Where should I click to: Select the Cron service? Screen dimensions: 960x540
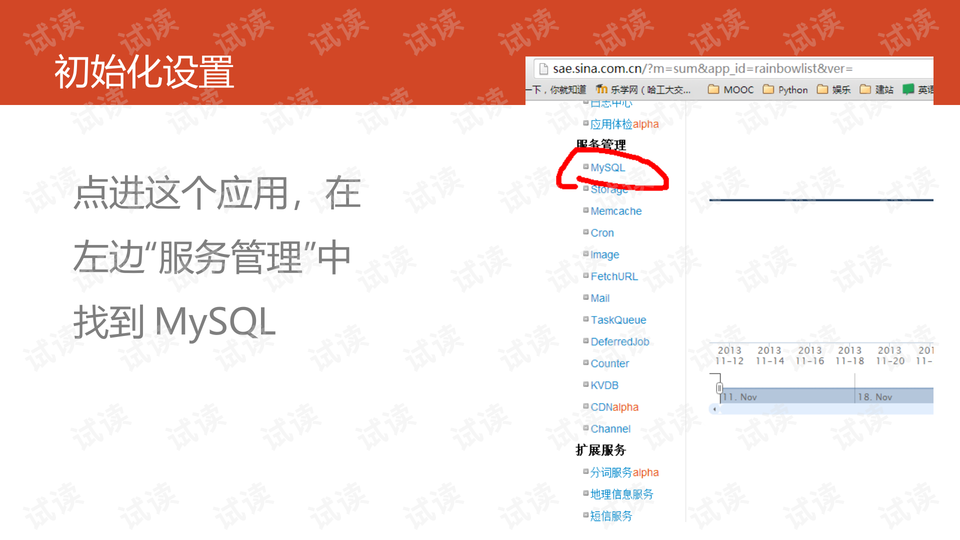pos(602,233)
